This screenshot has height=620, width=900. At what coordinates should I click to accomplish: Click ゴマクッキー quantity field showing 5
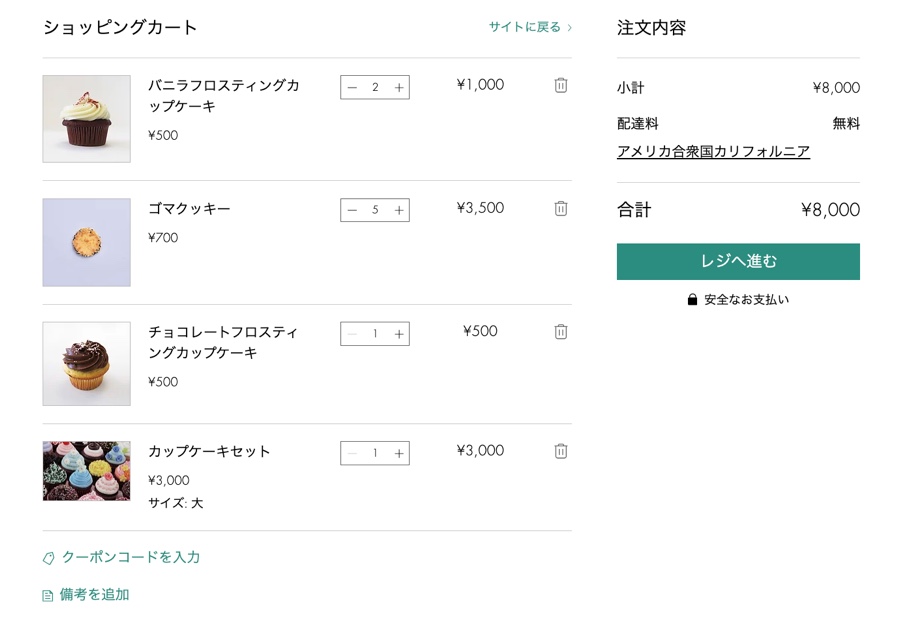tap(375, 210)
